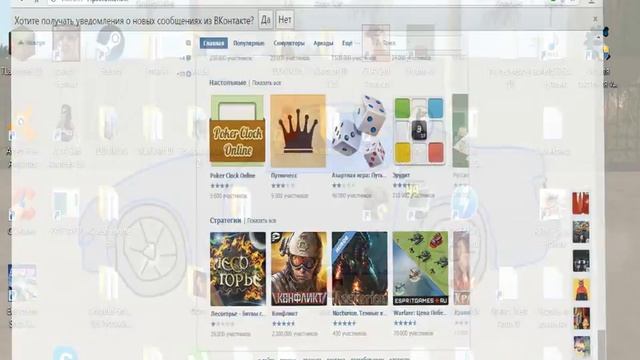Open the red thumbnail in right sidebar

tap(581, 203)
